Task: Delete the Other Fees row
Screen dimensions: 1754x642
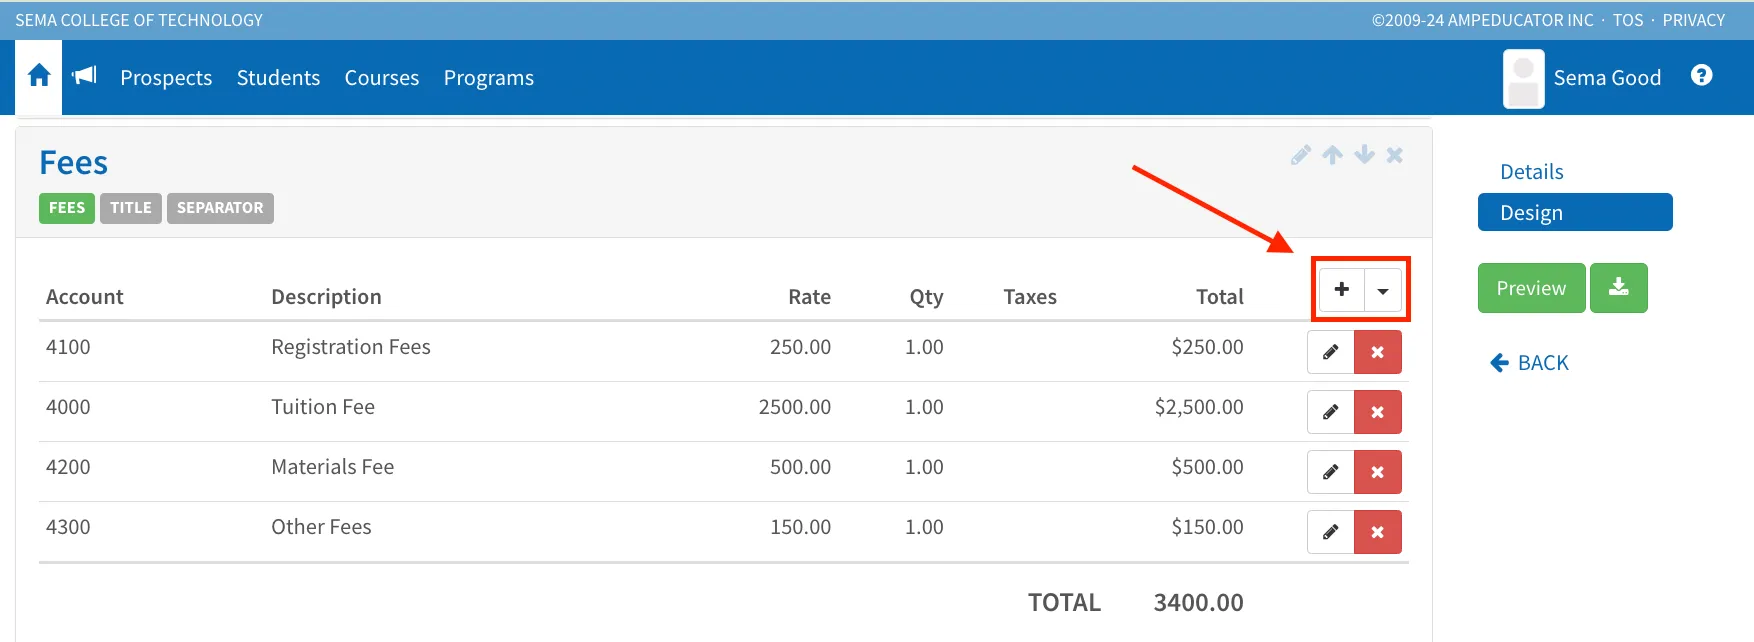Action: pyautogui.click(x=1378, y=532)
